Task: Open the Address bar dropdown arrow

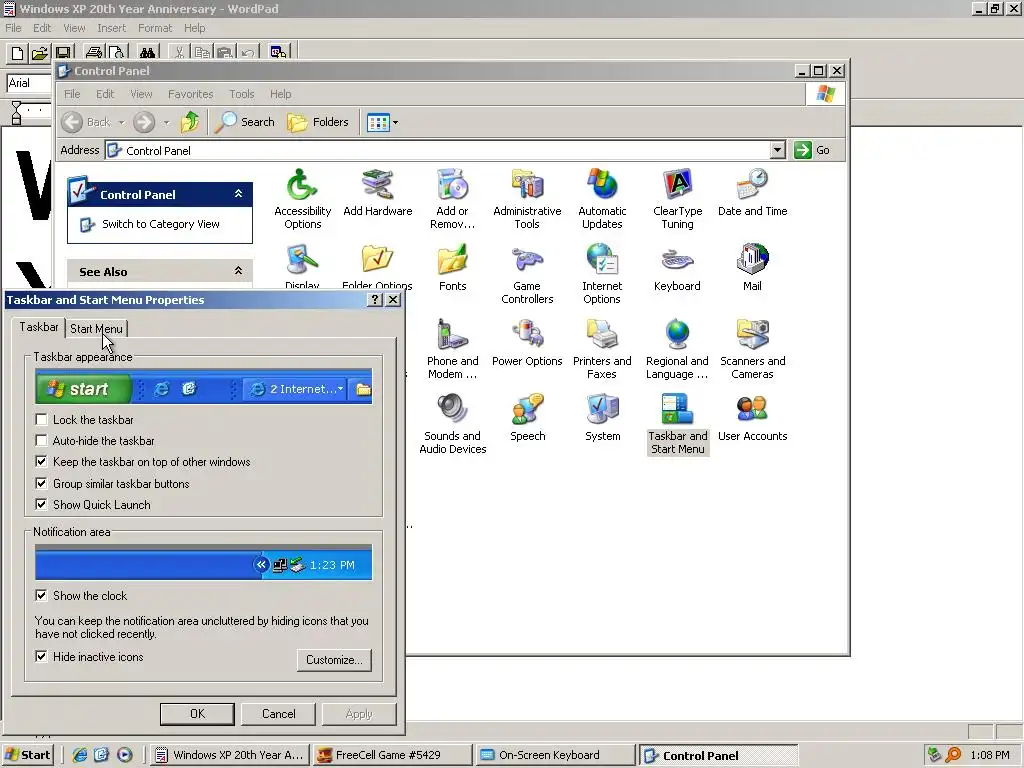Action: coord(777,150)
